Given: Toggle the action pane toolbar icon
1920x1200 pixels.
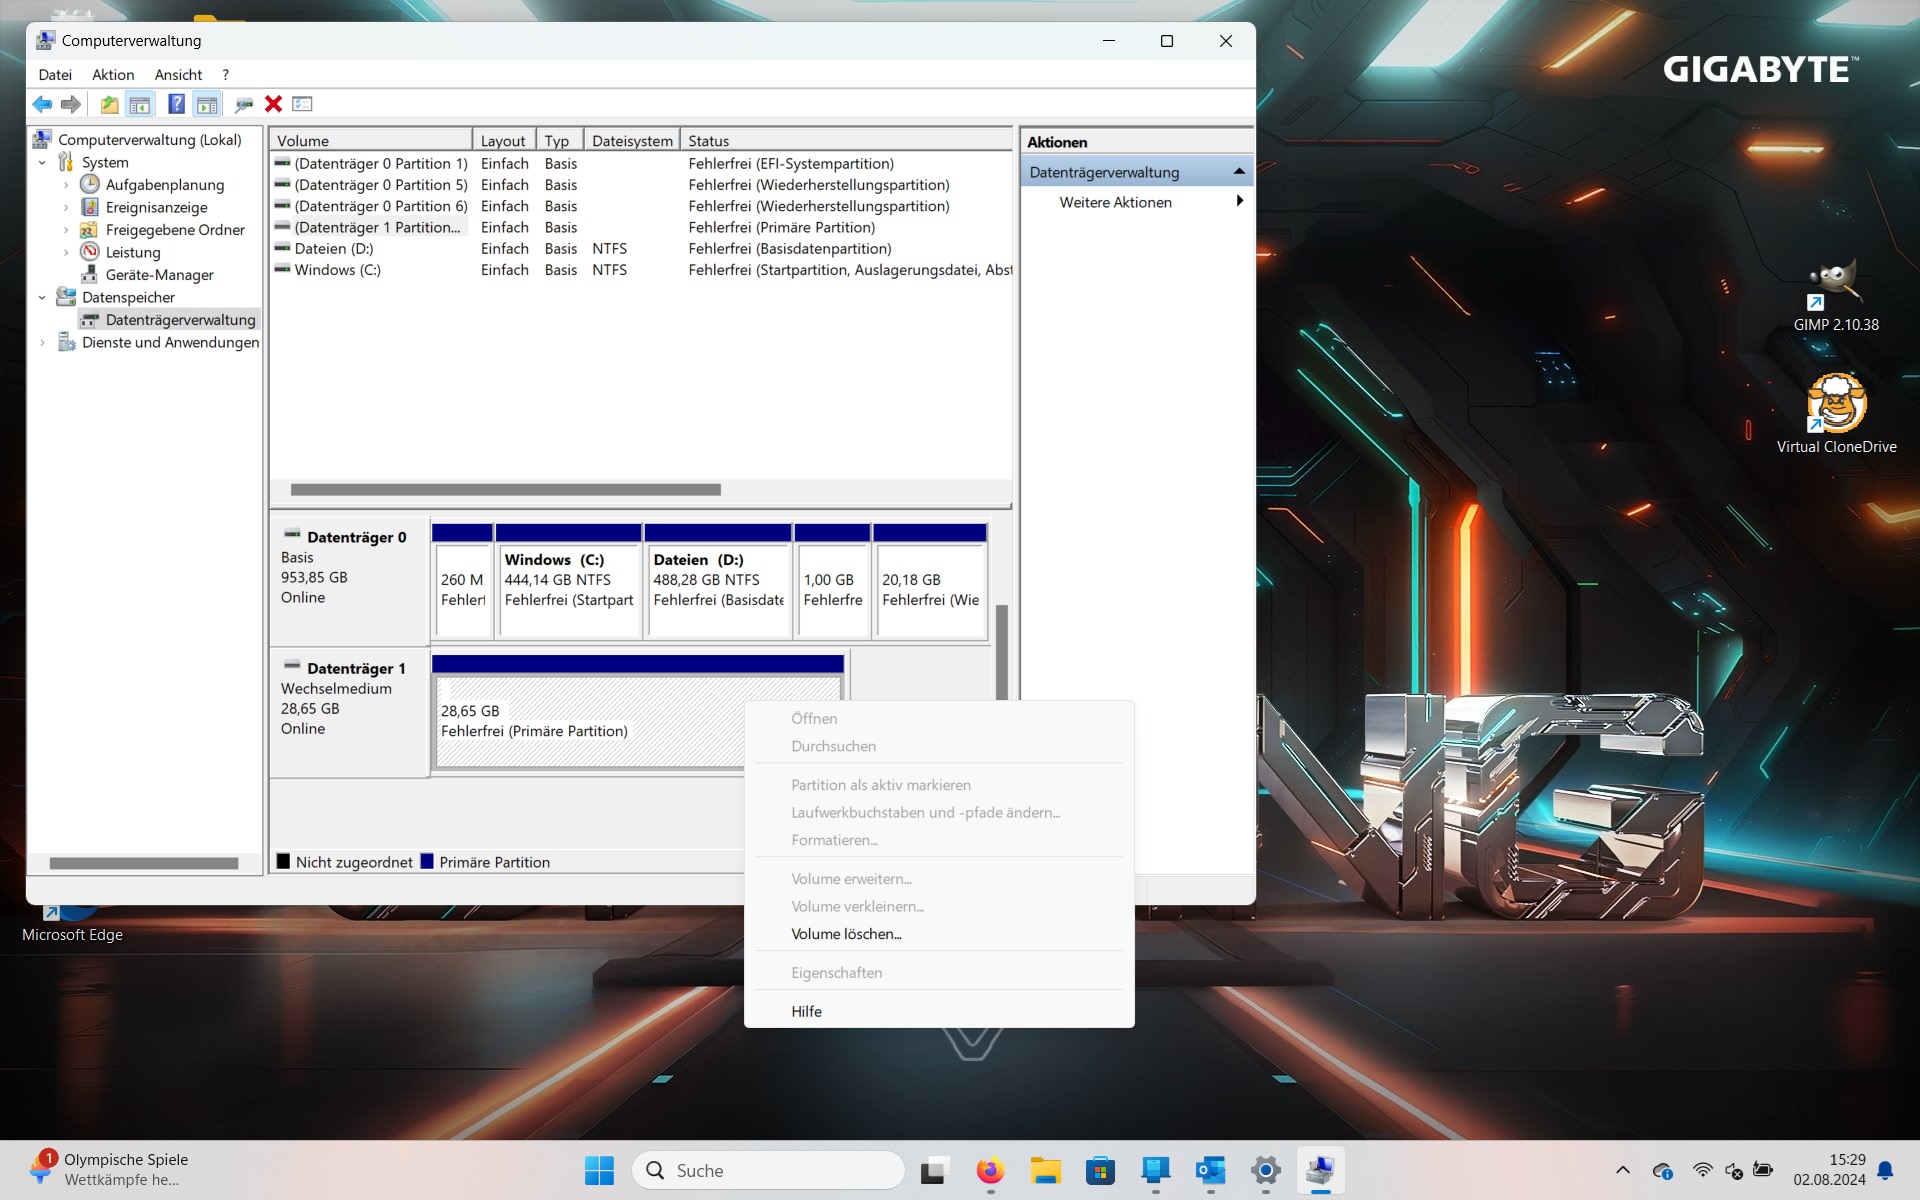Looking at the screenshot, I should click(x=207, y=104).
